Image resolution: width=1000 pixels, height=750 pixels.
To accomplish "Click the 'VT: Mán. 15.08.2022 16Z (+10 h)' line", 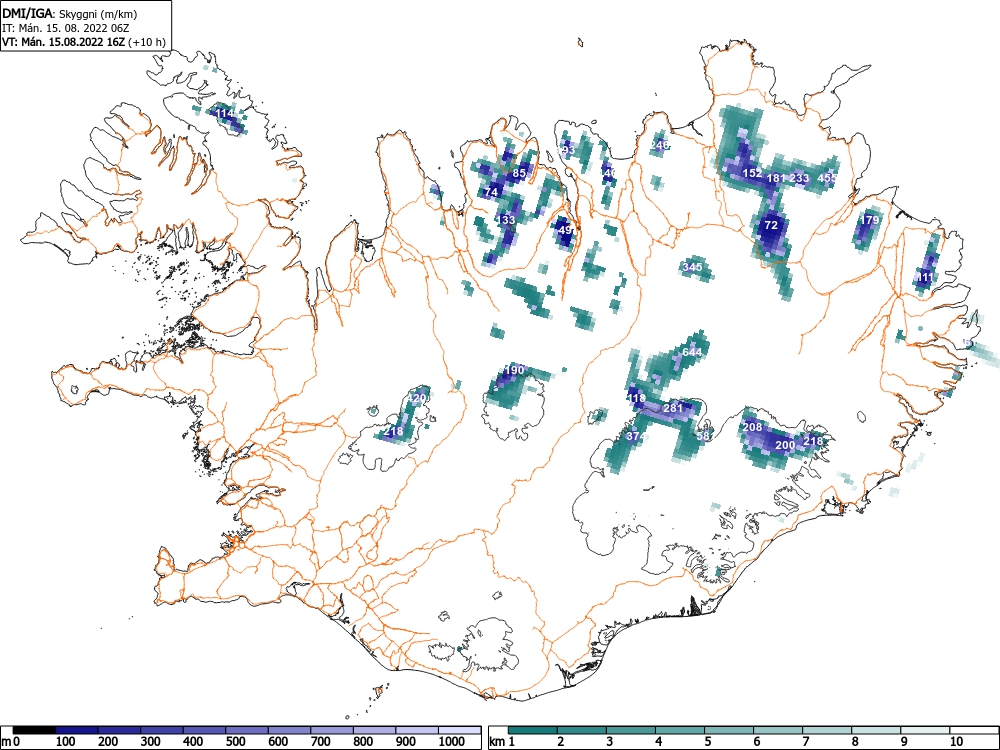I will click(x=84, y=42).
